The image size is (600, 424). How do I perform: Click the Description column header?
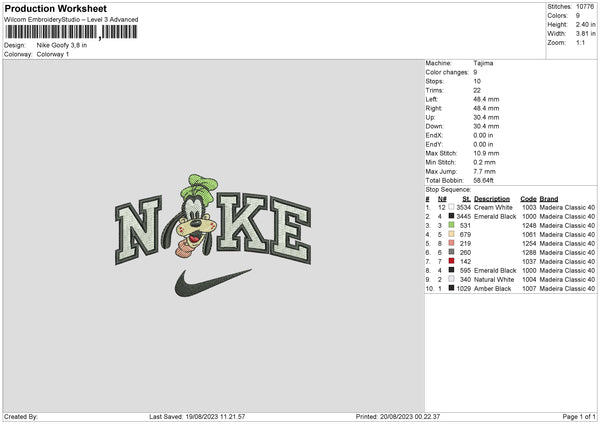(492, 199)
